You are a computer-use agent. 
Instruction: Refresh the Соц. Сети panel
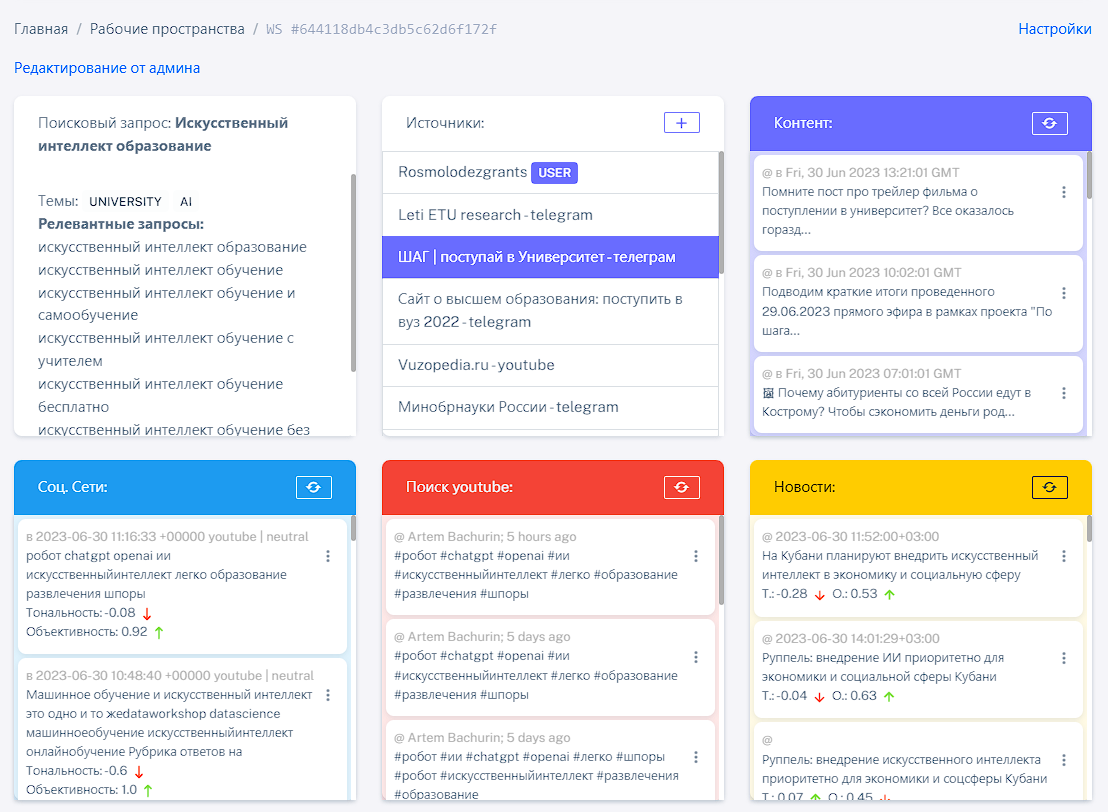click(x=313, y=487)
